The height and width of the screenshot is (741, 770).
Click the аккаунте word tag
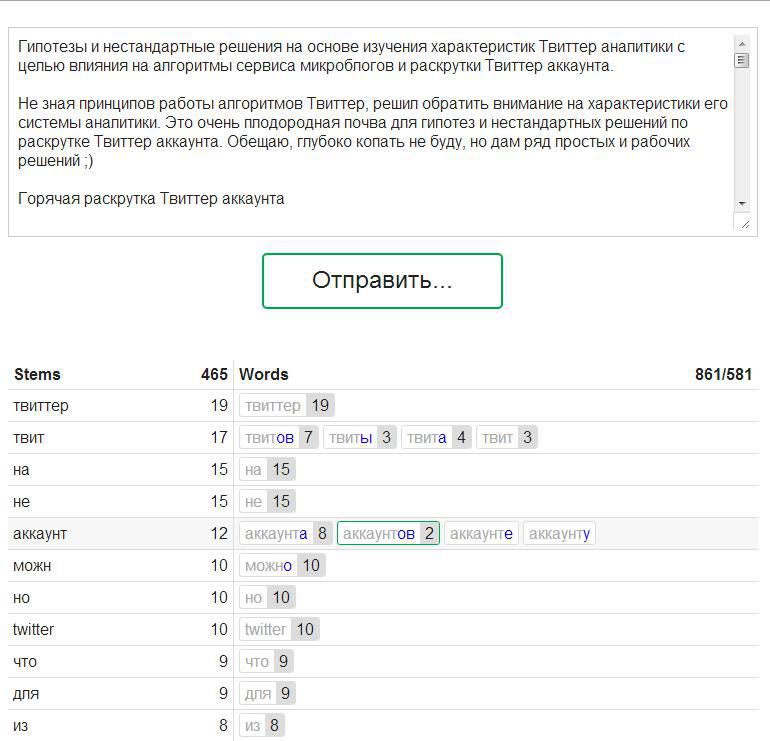(481, 533)
